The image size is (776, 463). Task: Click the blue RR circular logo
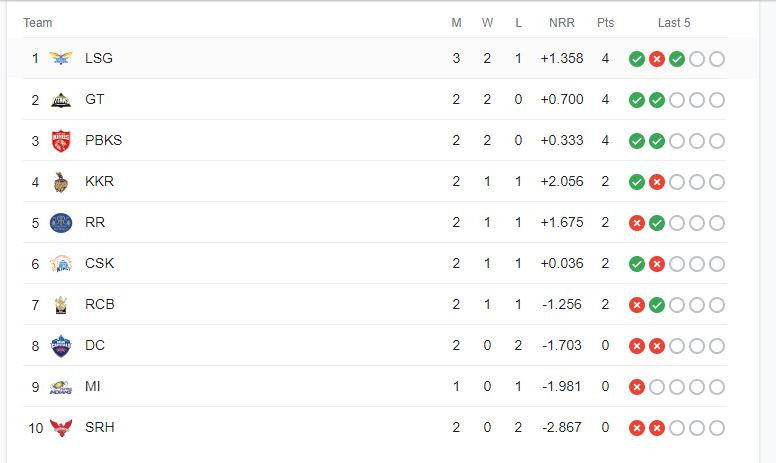click(61, 223)
